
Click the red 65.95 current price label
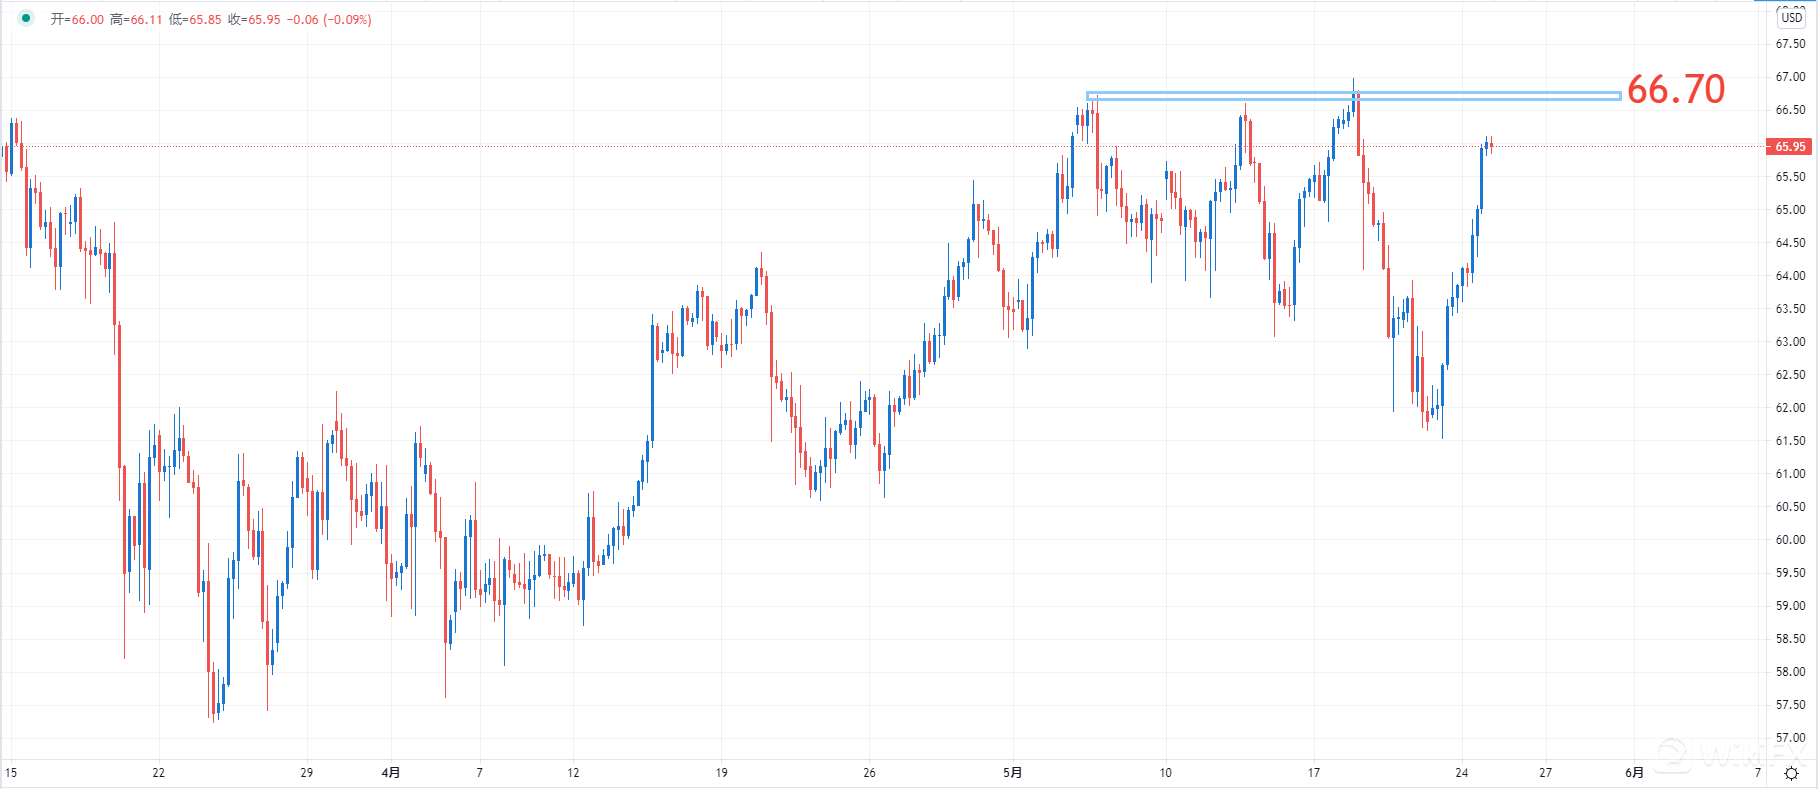pyautogui.click(x=1790, y=147)
